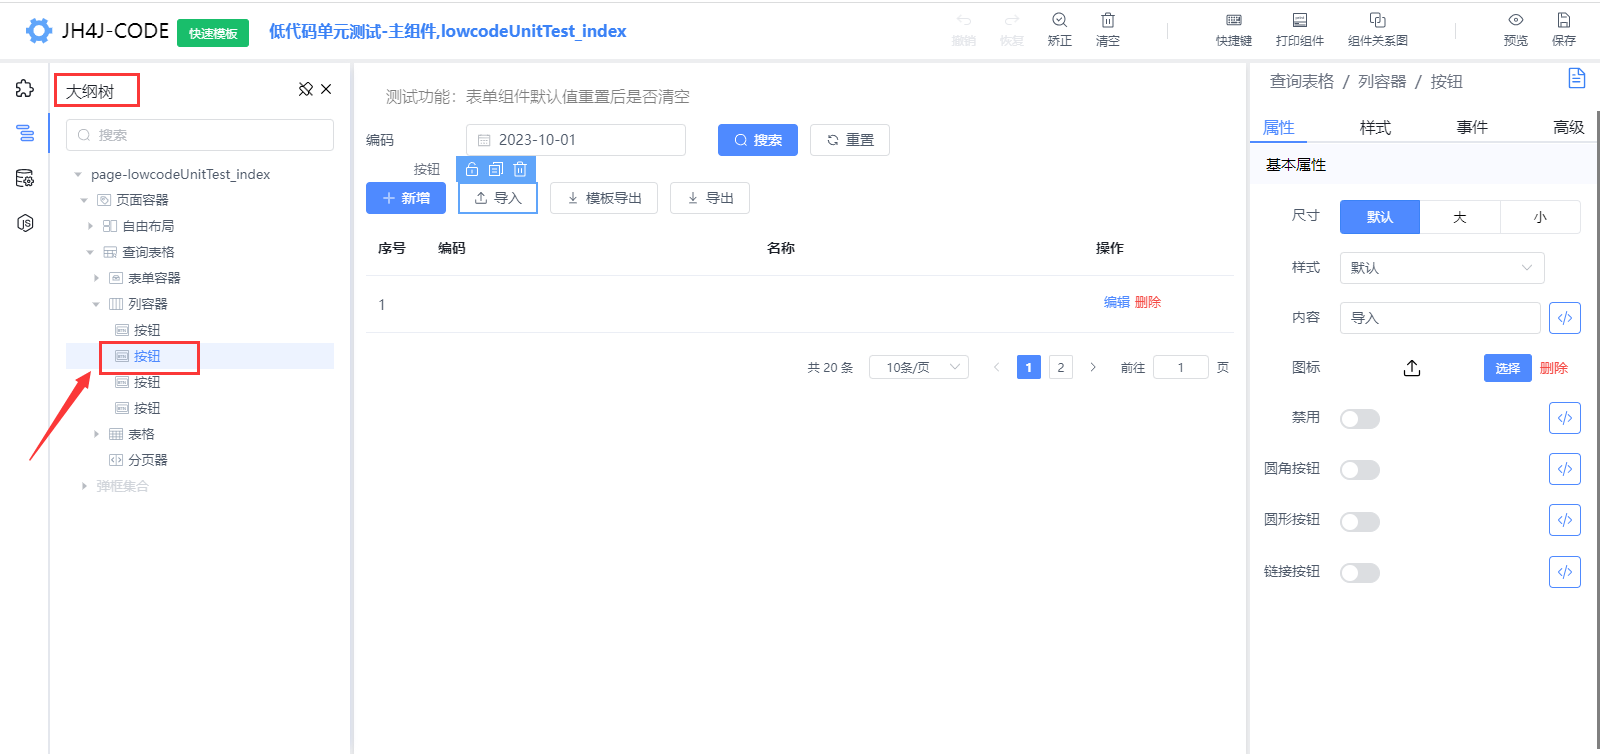Click the 重置 button

tap(850, 140)
